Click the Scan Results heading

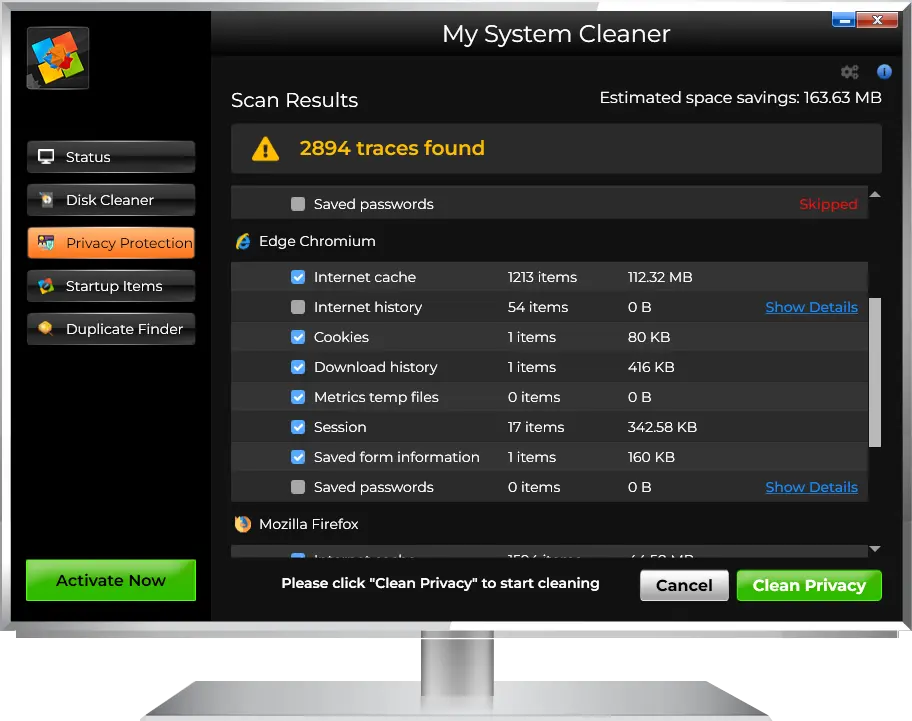point(294,101)
